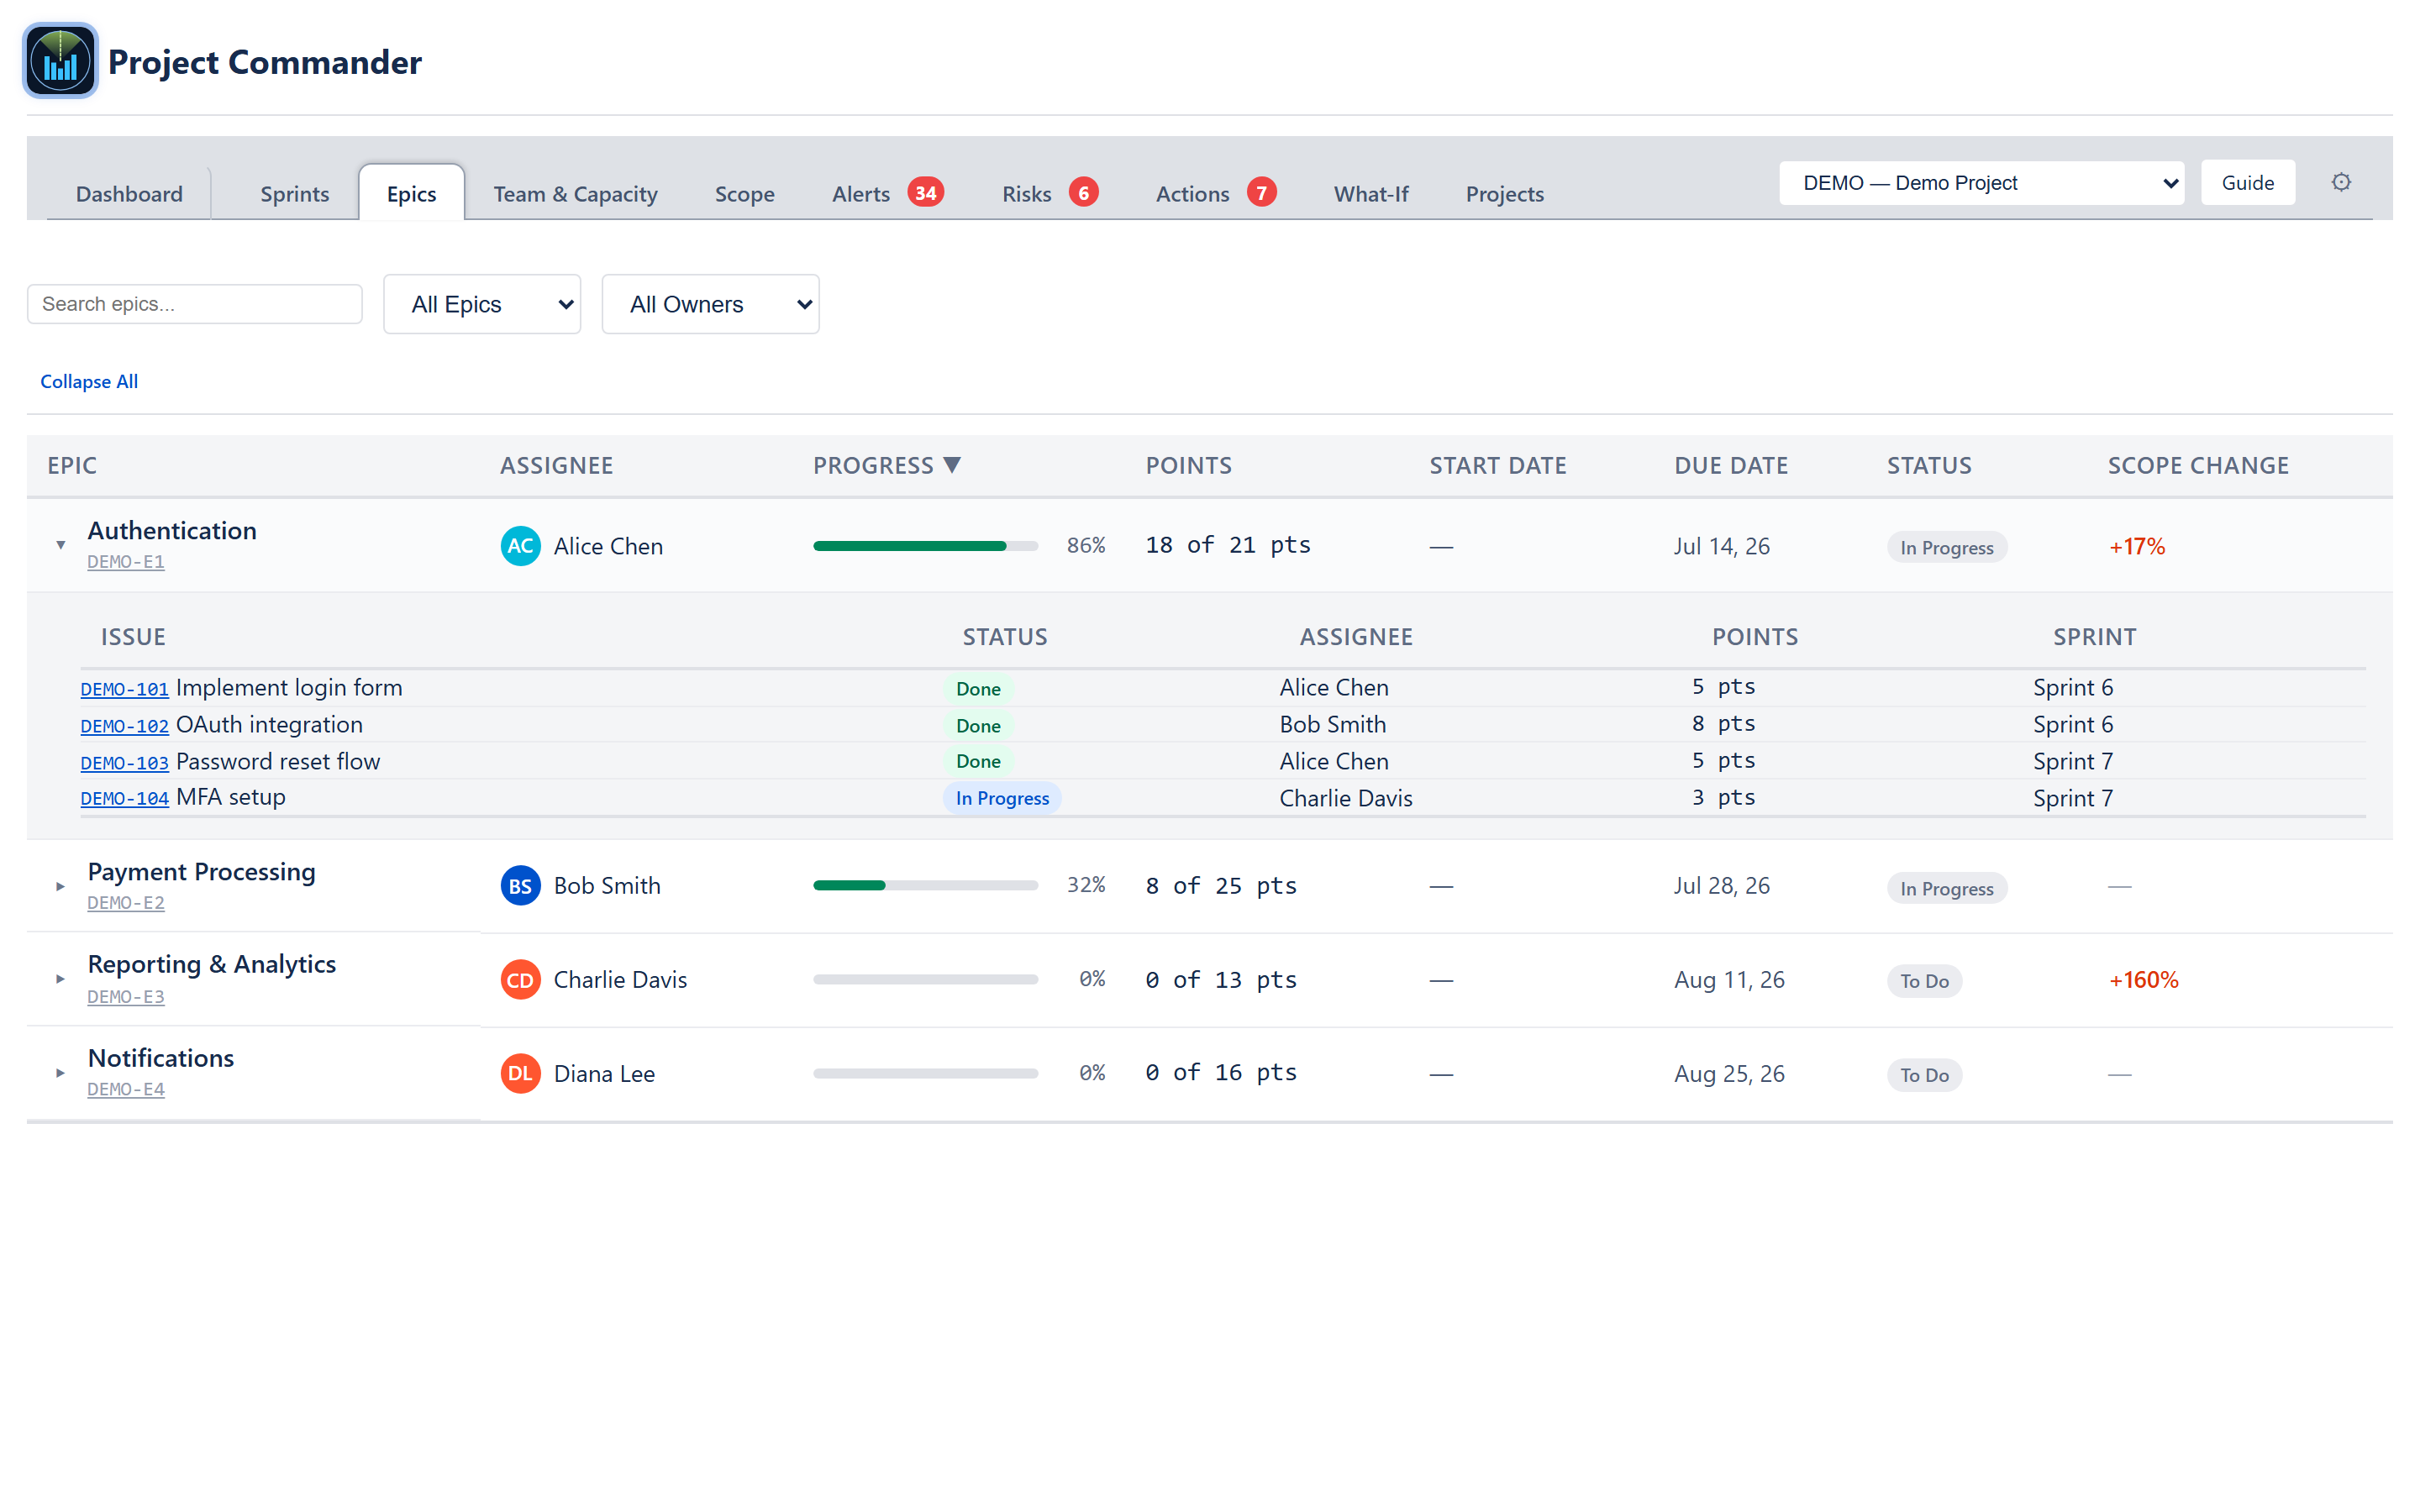Open the DEMO-E3 epic link
Screen dimensions: 2420x1512
126,997
